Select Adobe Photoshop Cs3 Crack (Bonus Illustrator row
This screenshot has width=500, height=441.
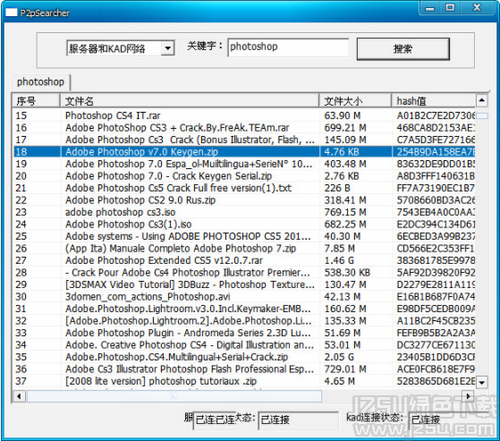click(x=244, y=140)
